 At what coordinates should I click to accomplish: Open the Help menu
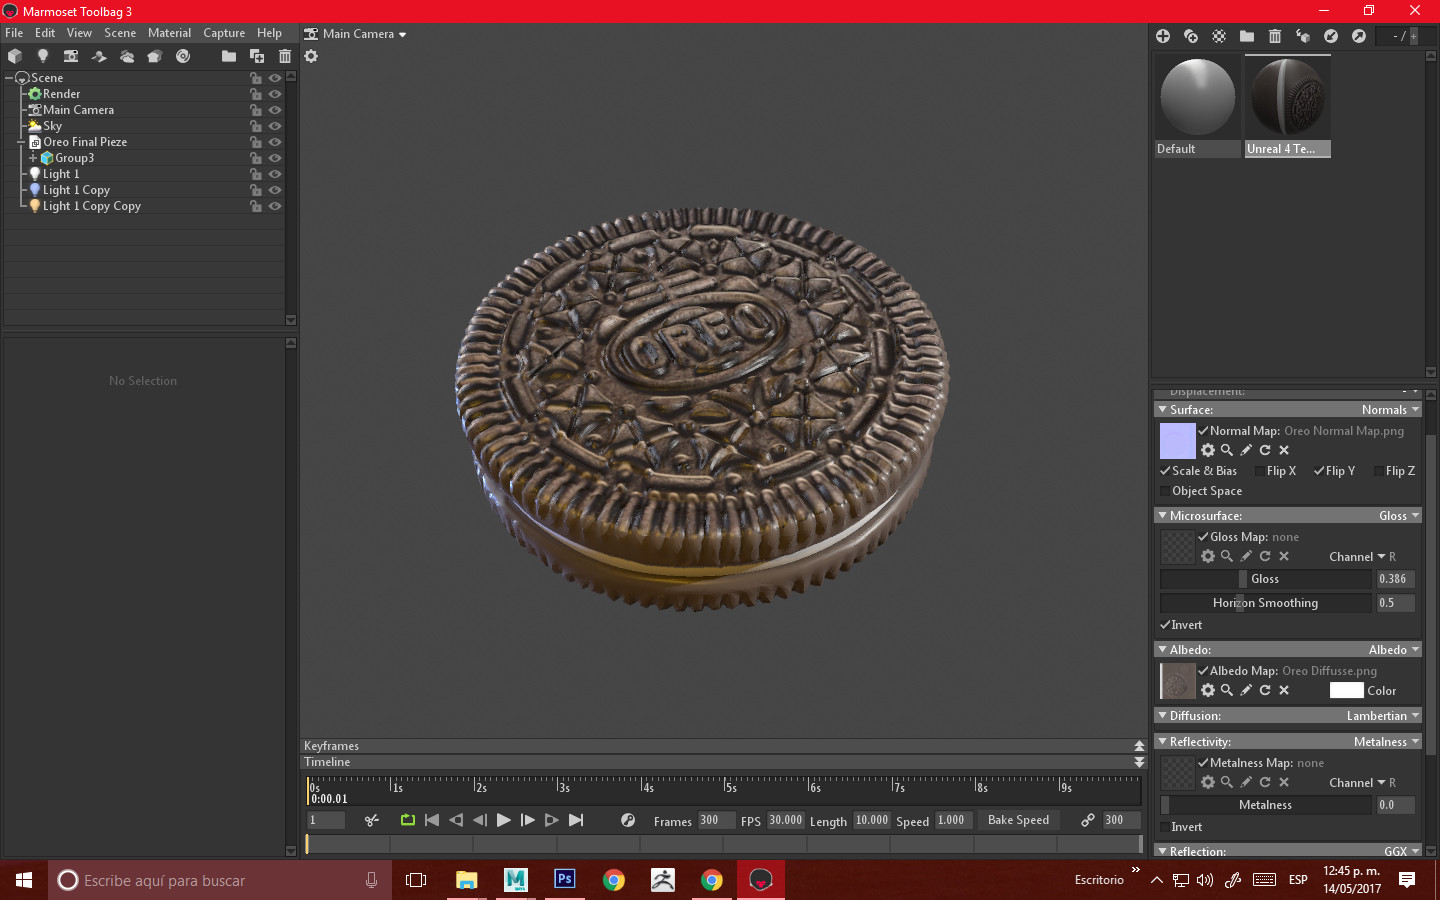(x=269, y=33)
